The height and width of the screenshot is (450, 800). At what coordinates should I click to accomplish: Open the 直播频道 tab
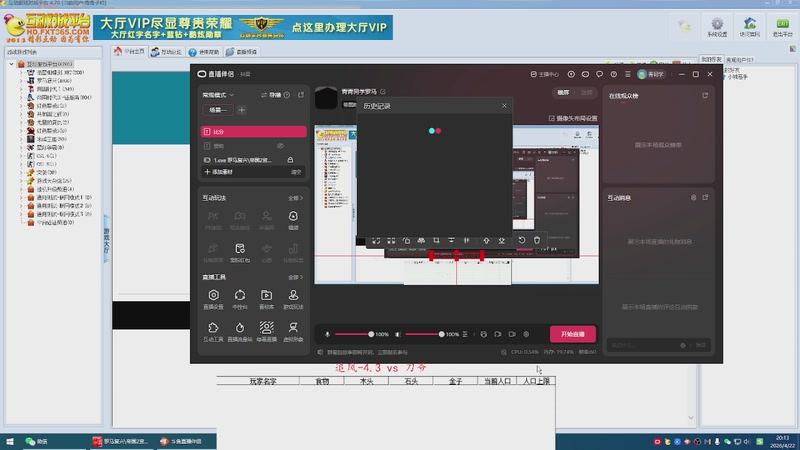[242, 52]
